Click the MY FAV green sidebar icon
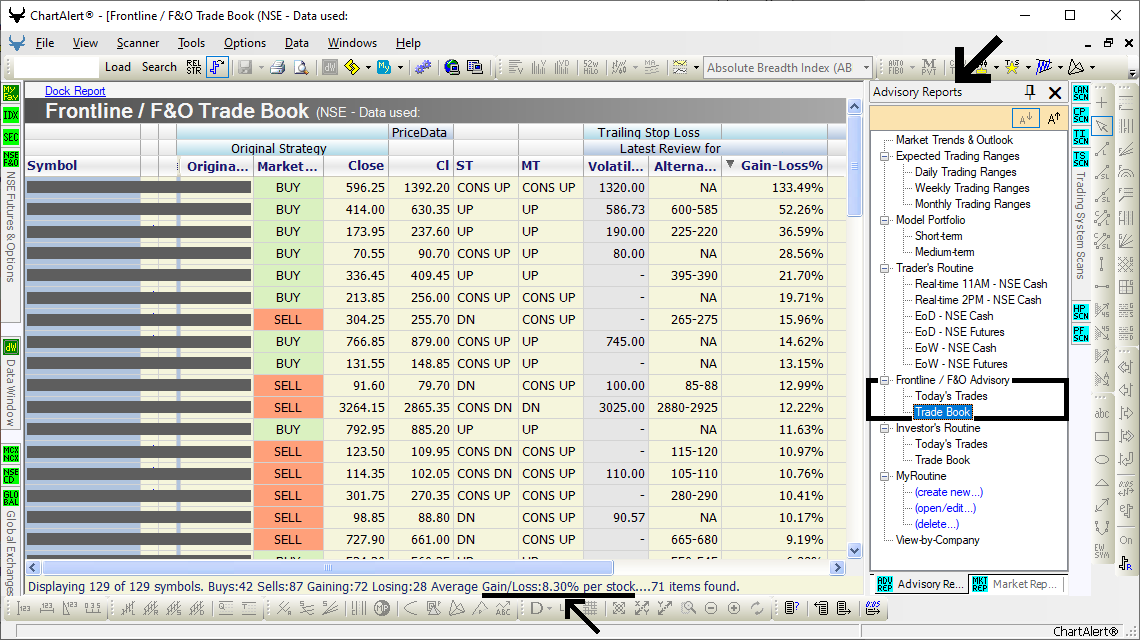 [11, 92]
